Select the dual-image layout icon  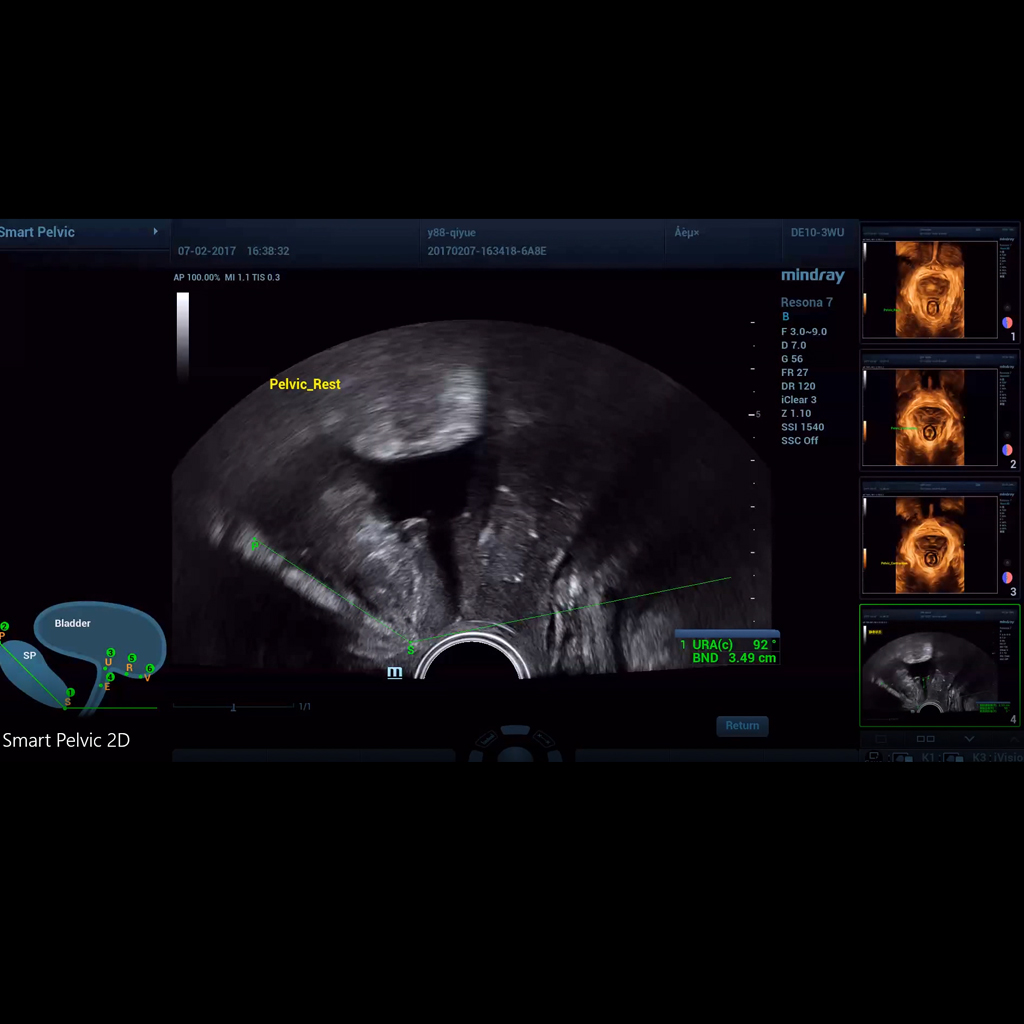tap(925, 739)
